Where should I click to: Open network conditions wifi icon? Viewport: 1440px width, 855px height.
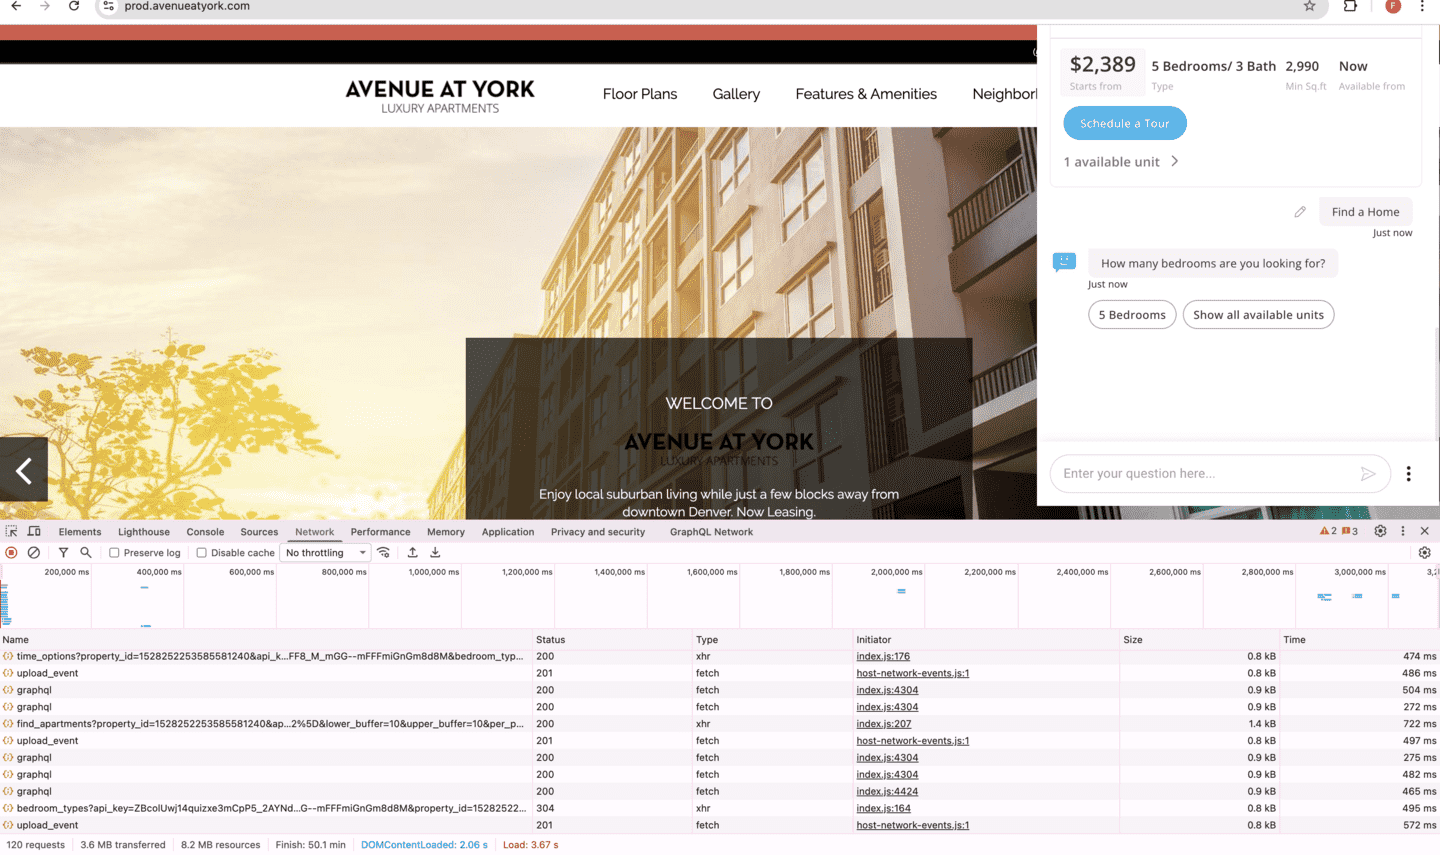[384, 553]
